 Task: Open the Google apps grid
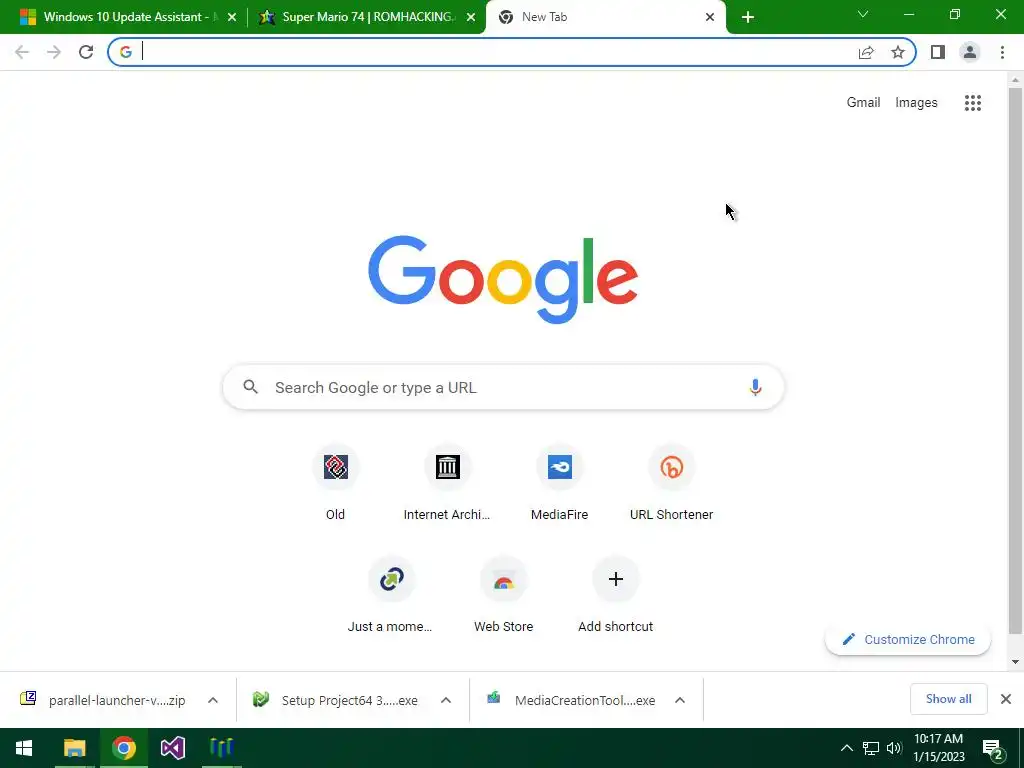(x=972, y=103)
